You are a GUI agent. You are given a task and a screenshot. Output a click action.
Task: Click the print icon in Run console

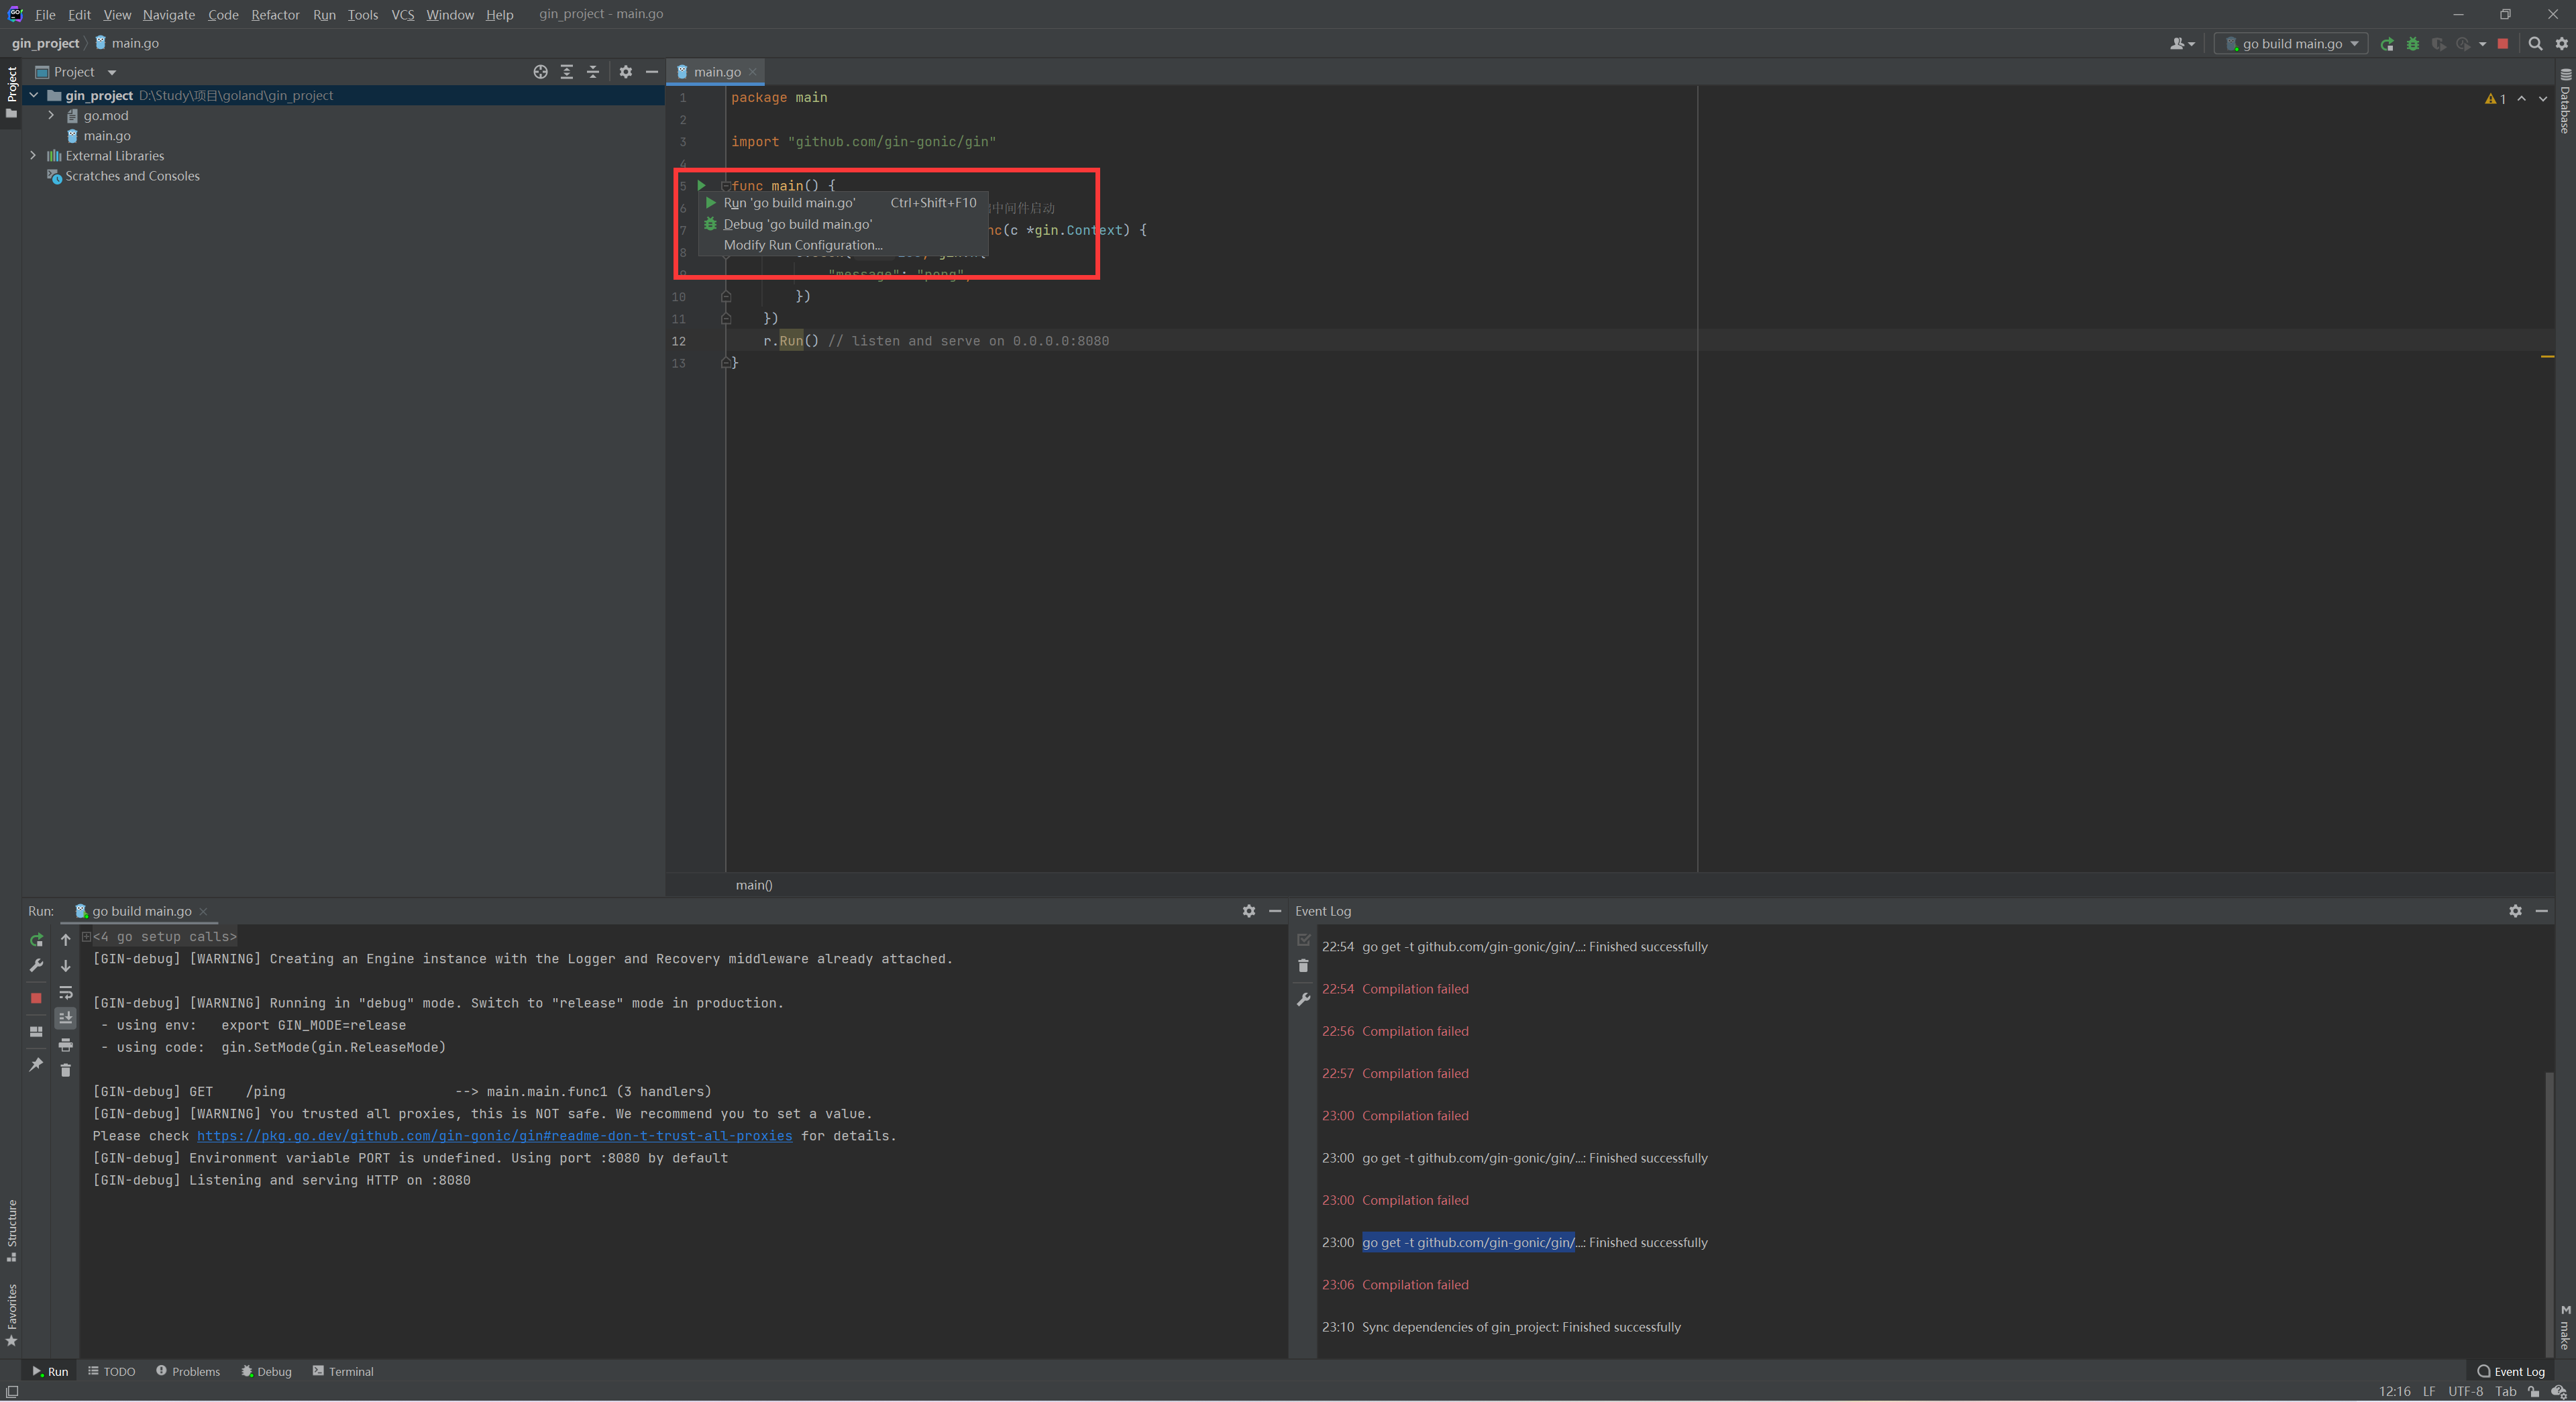(66, 1045)
